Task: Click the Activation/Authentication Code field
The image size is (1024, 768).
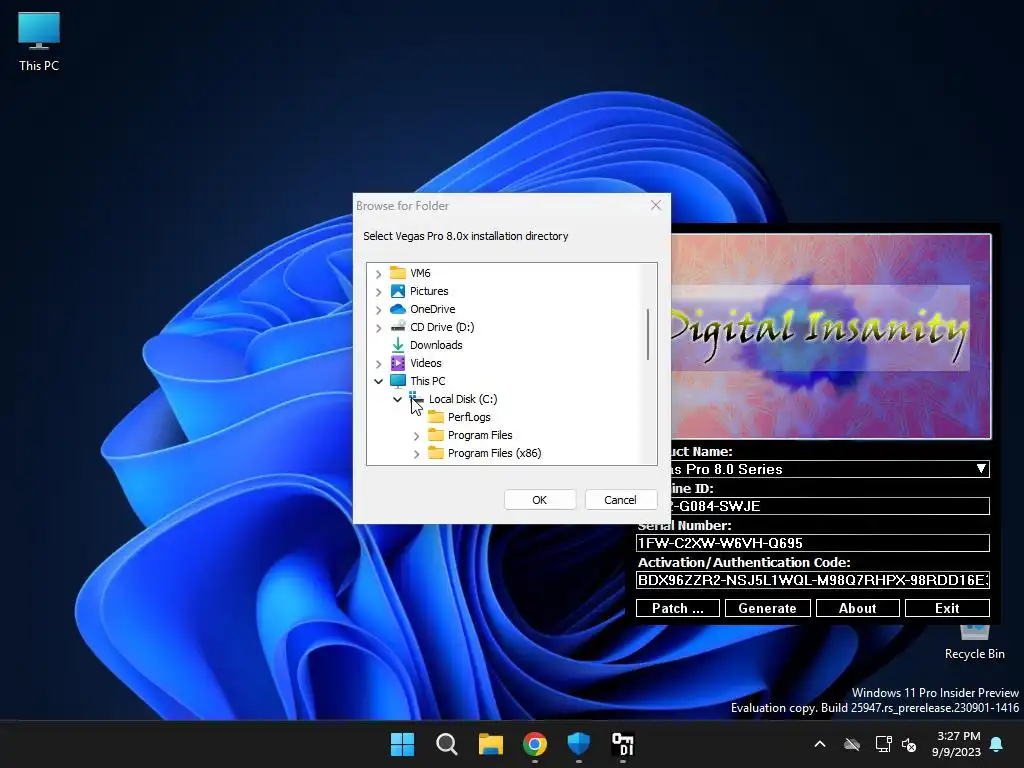Action: [x=812, y=580]
